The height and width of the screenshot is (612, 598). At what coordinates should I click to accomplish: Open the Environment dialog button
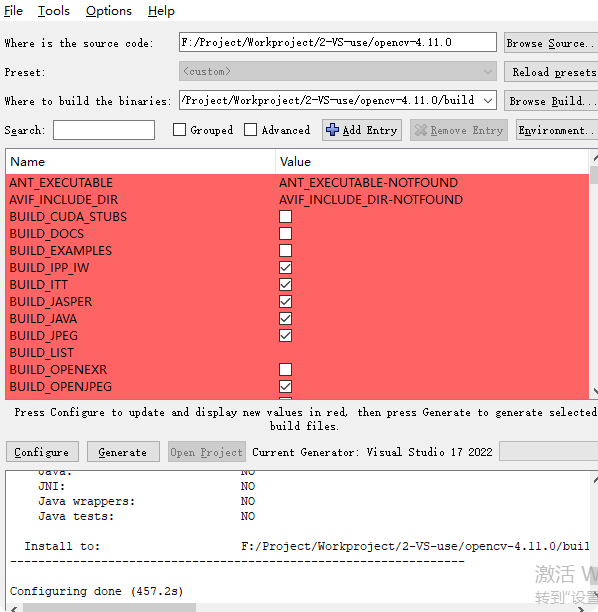[x=557, y=130]
